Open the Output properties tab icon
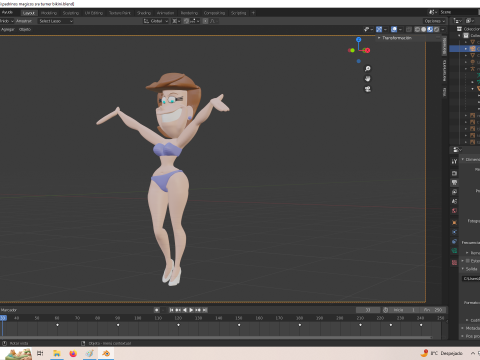This screenshot has height=360, width=480. [x=454, y=183]
